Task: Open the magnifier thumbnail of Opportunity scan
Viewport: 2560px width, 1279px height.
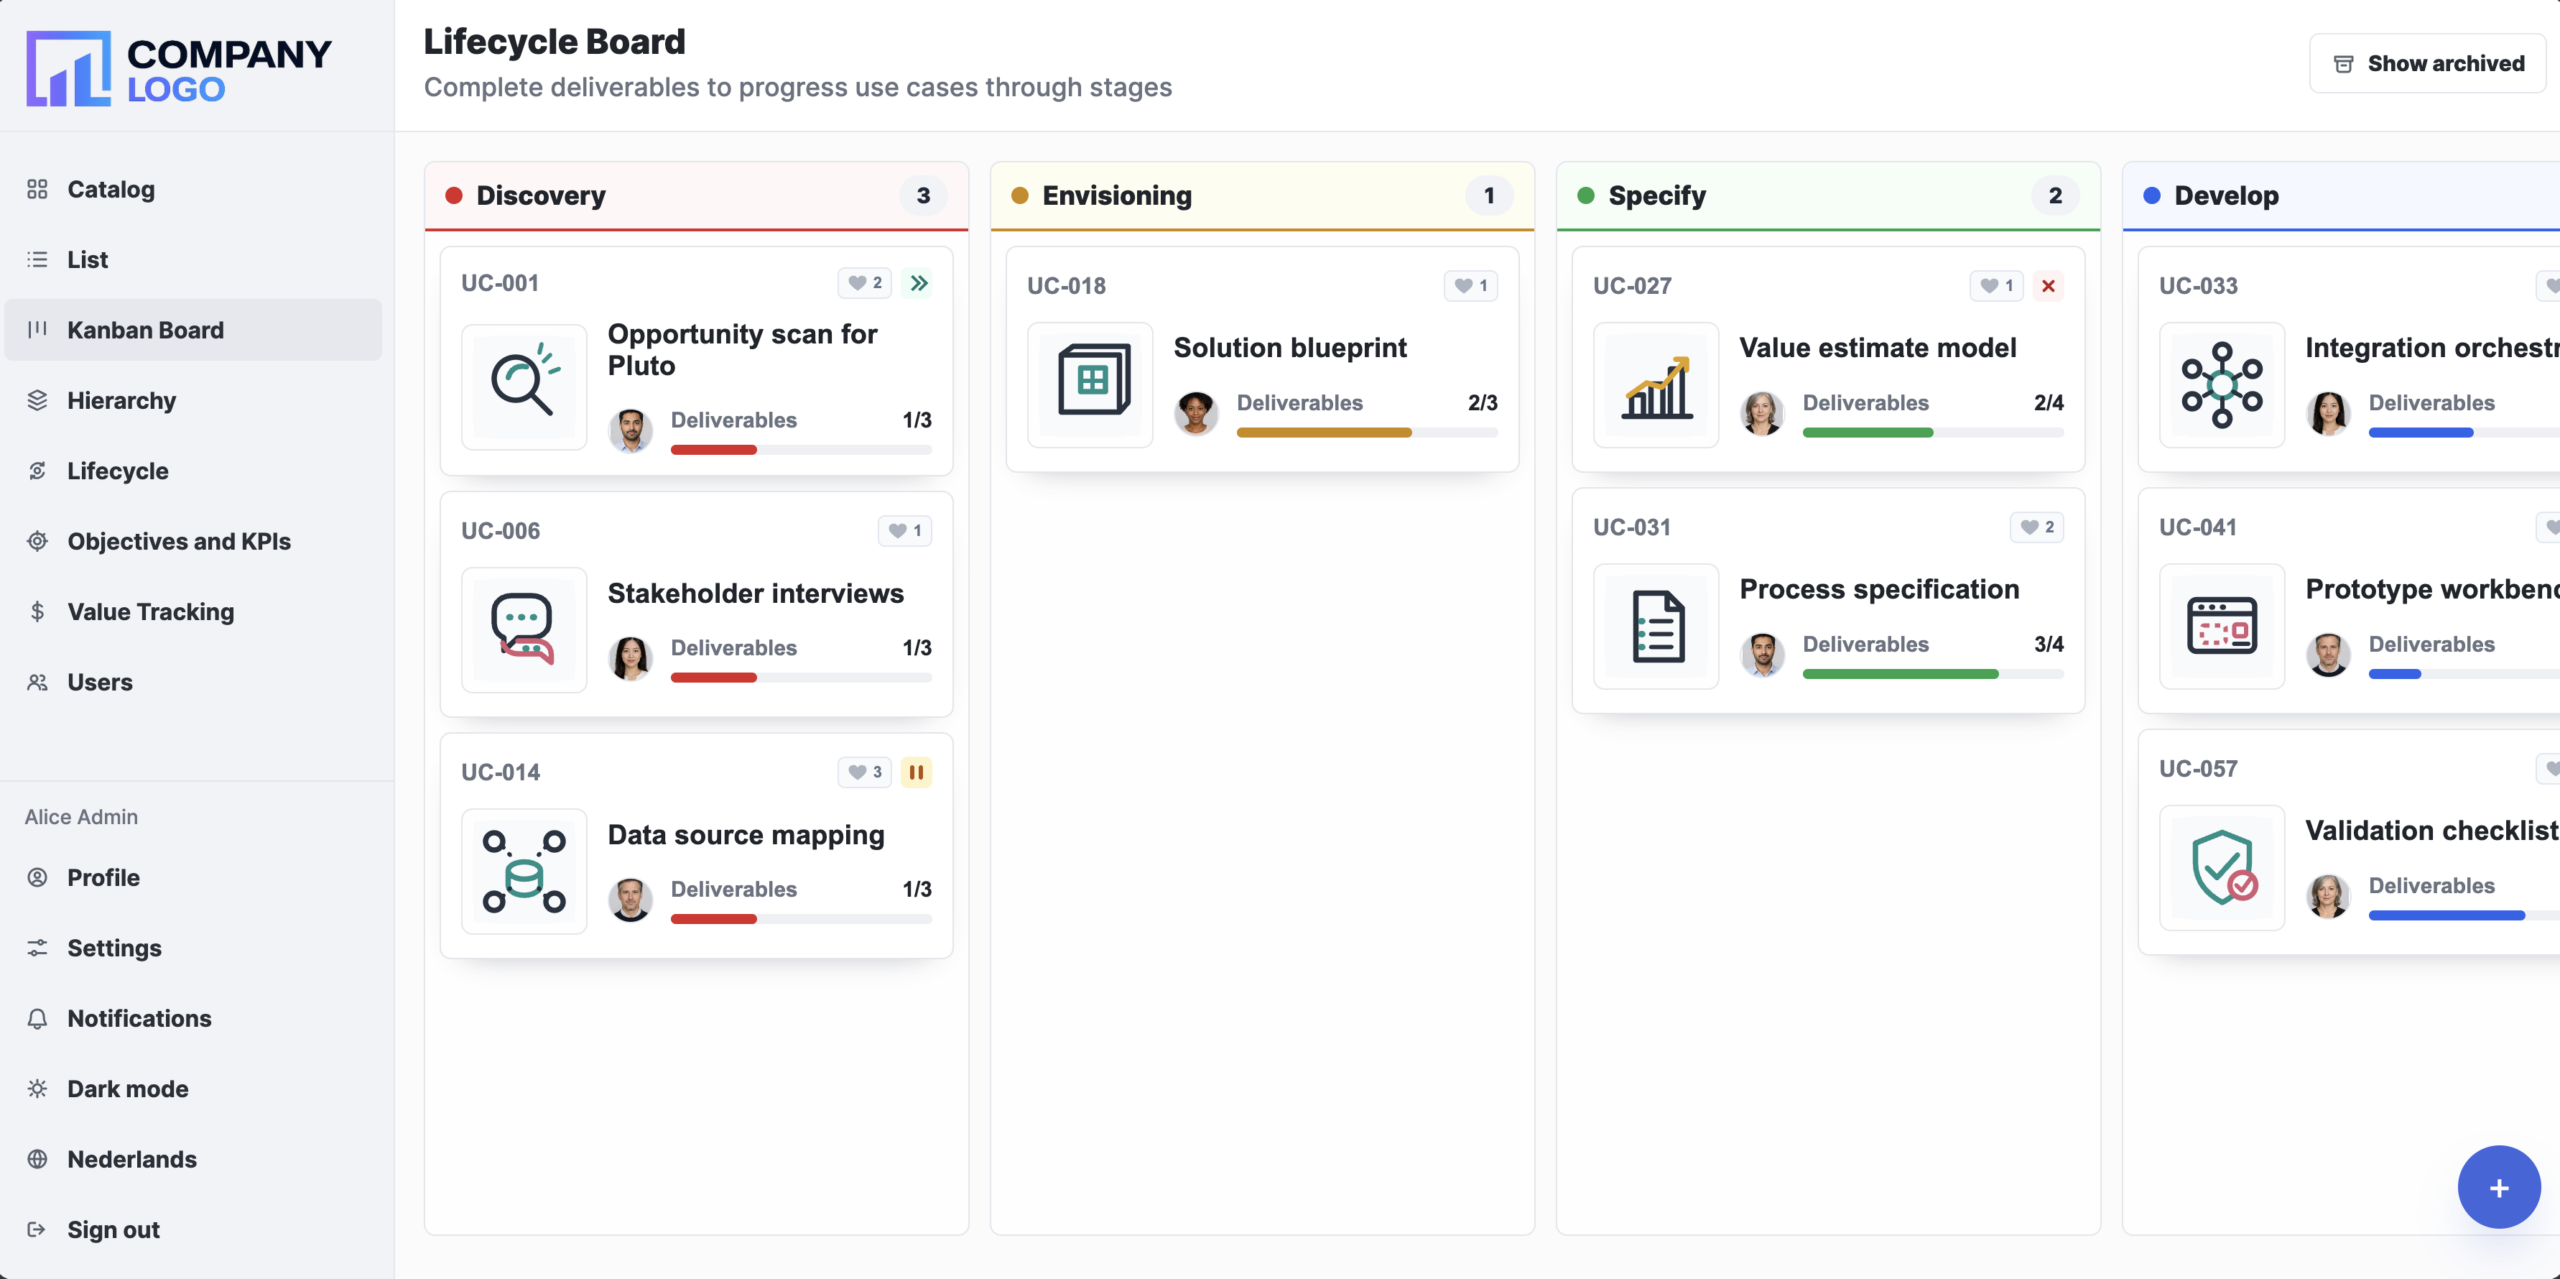Action: 524,386
